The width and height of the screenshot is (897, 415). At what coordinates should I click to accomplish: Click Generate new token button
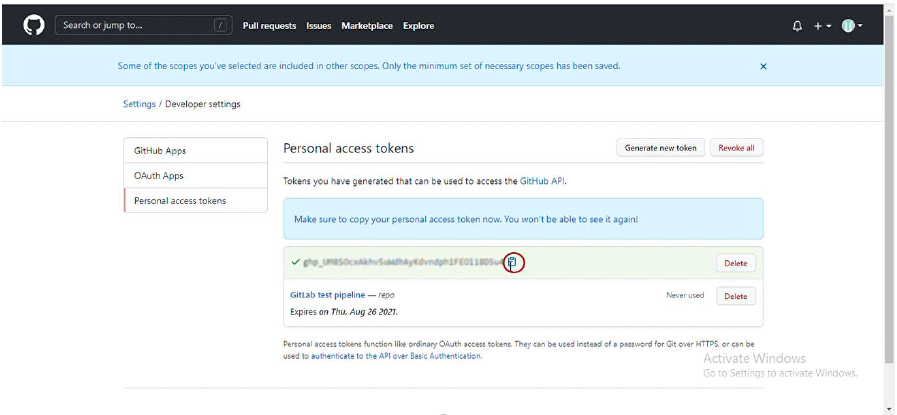pos(661,148)
